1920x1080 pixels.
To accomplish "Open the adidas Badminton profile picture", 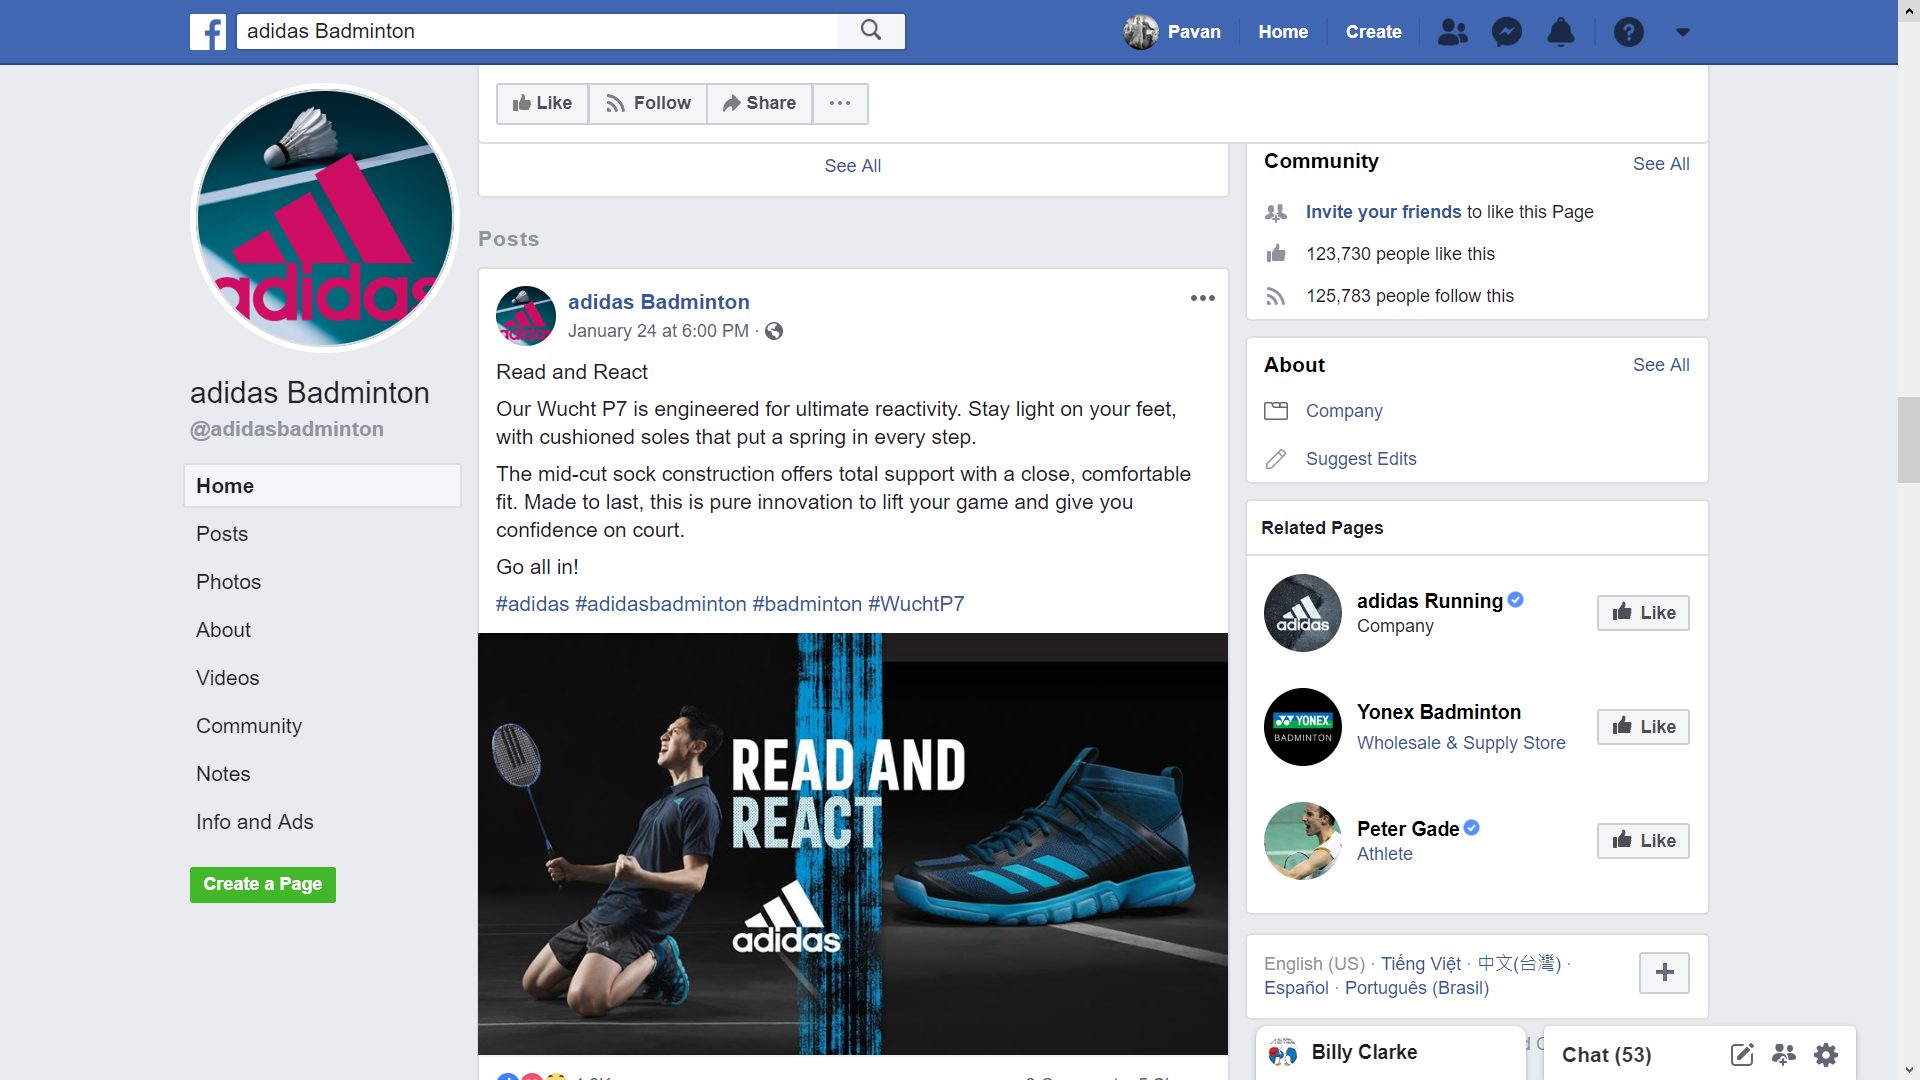I will tap(325, 218).
